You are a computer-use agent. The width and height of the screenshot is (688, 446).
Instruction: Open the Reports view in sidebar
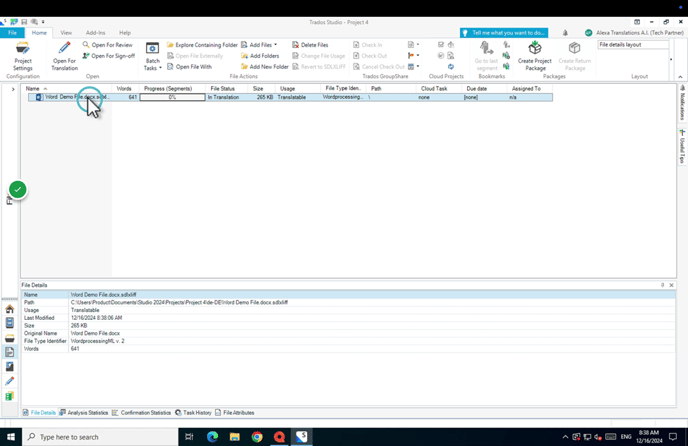coord(10,367)
